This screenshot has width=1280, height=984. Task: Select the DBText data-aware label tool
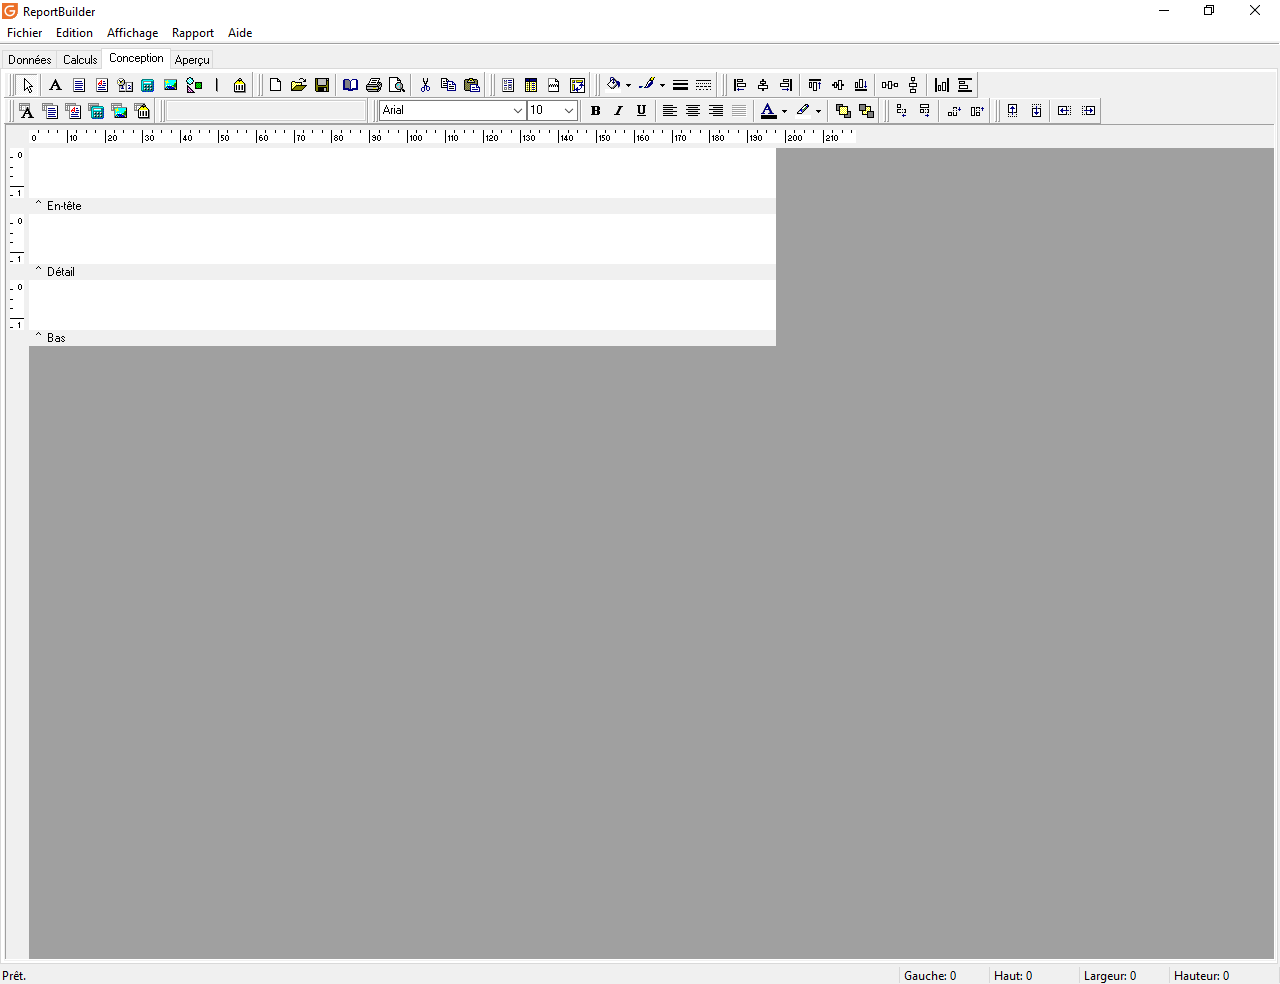[27, 111]
